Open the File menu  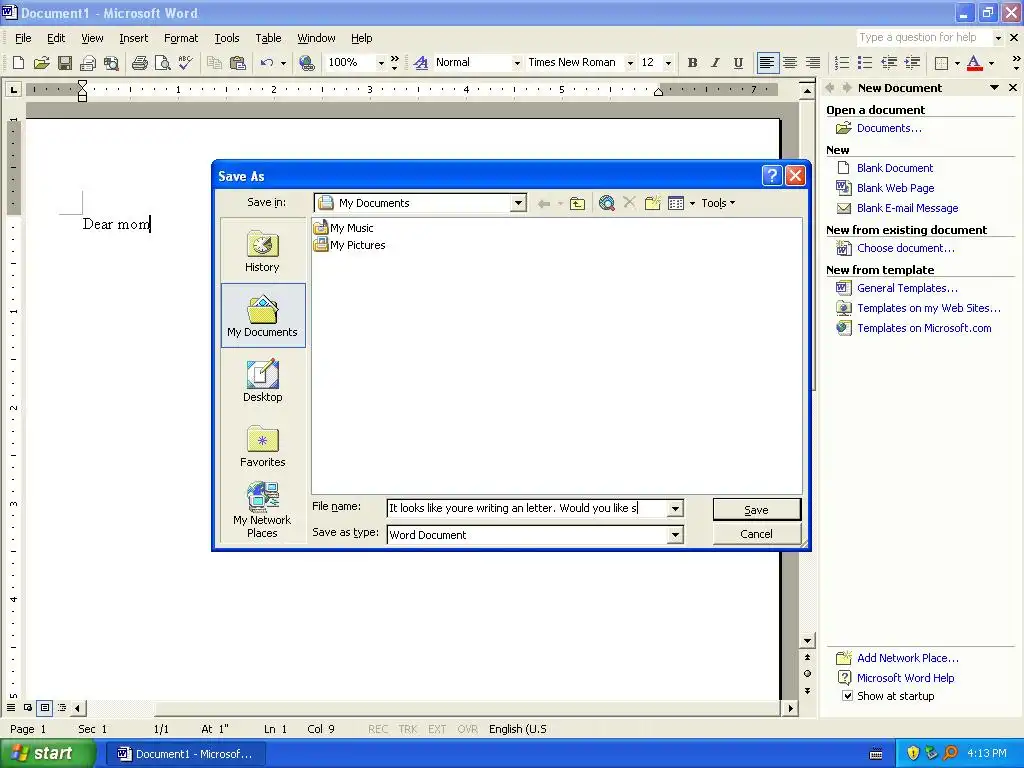click(x=23, y=38)
